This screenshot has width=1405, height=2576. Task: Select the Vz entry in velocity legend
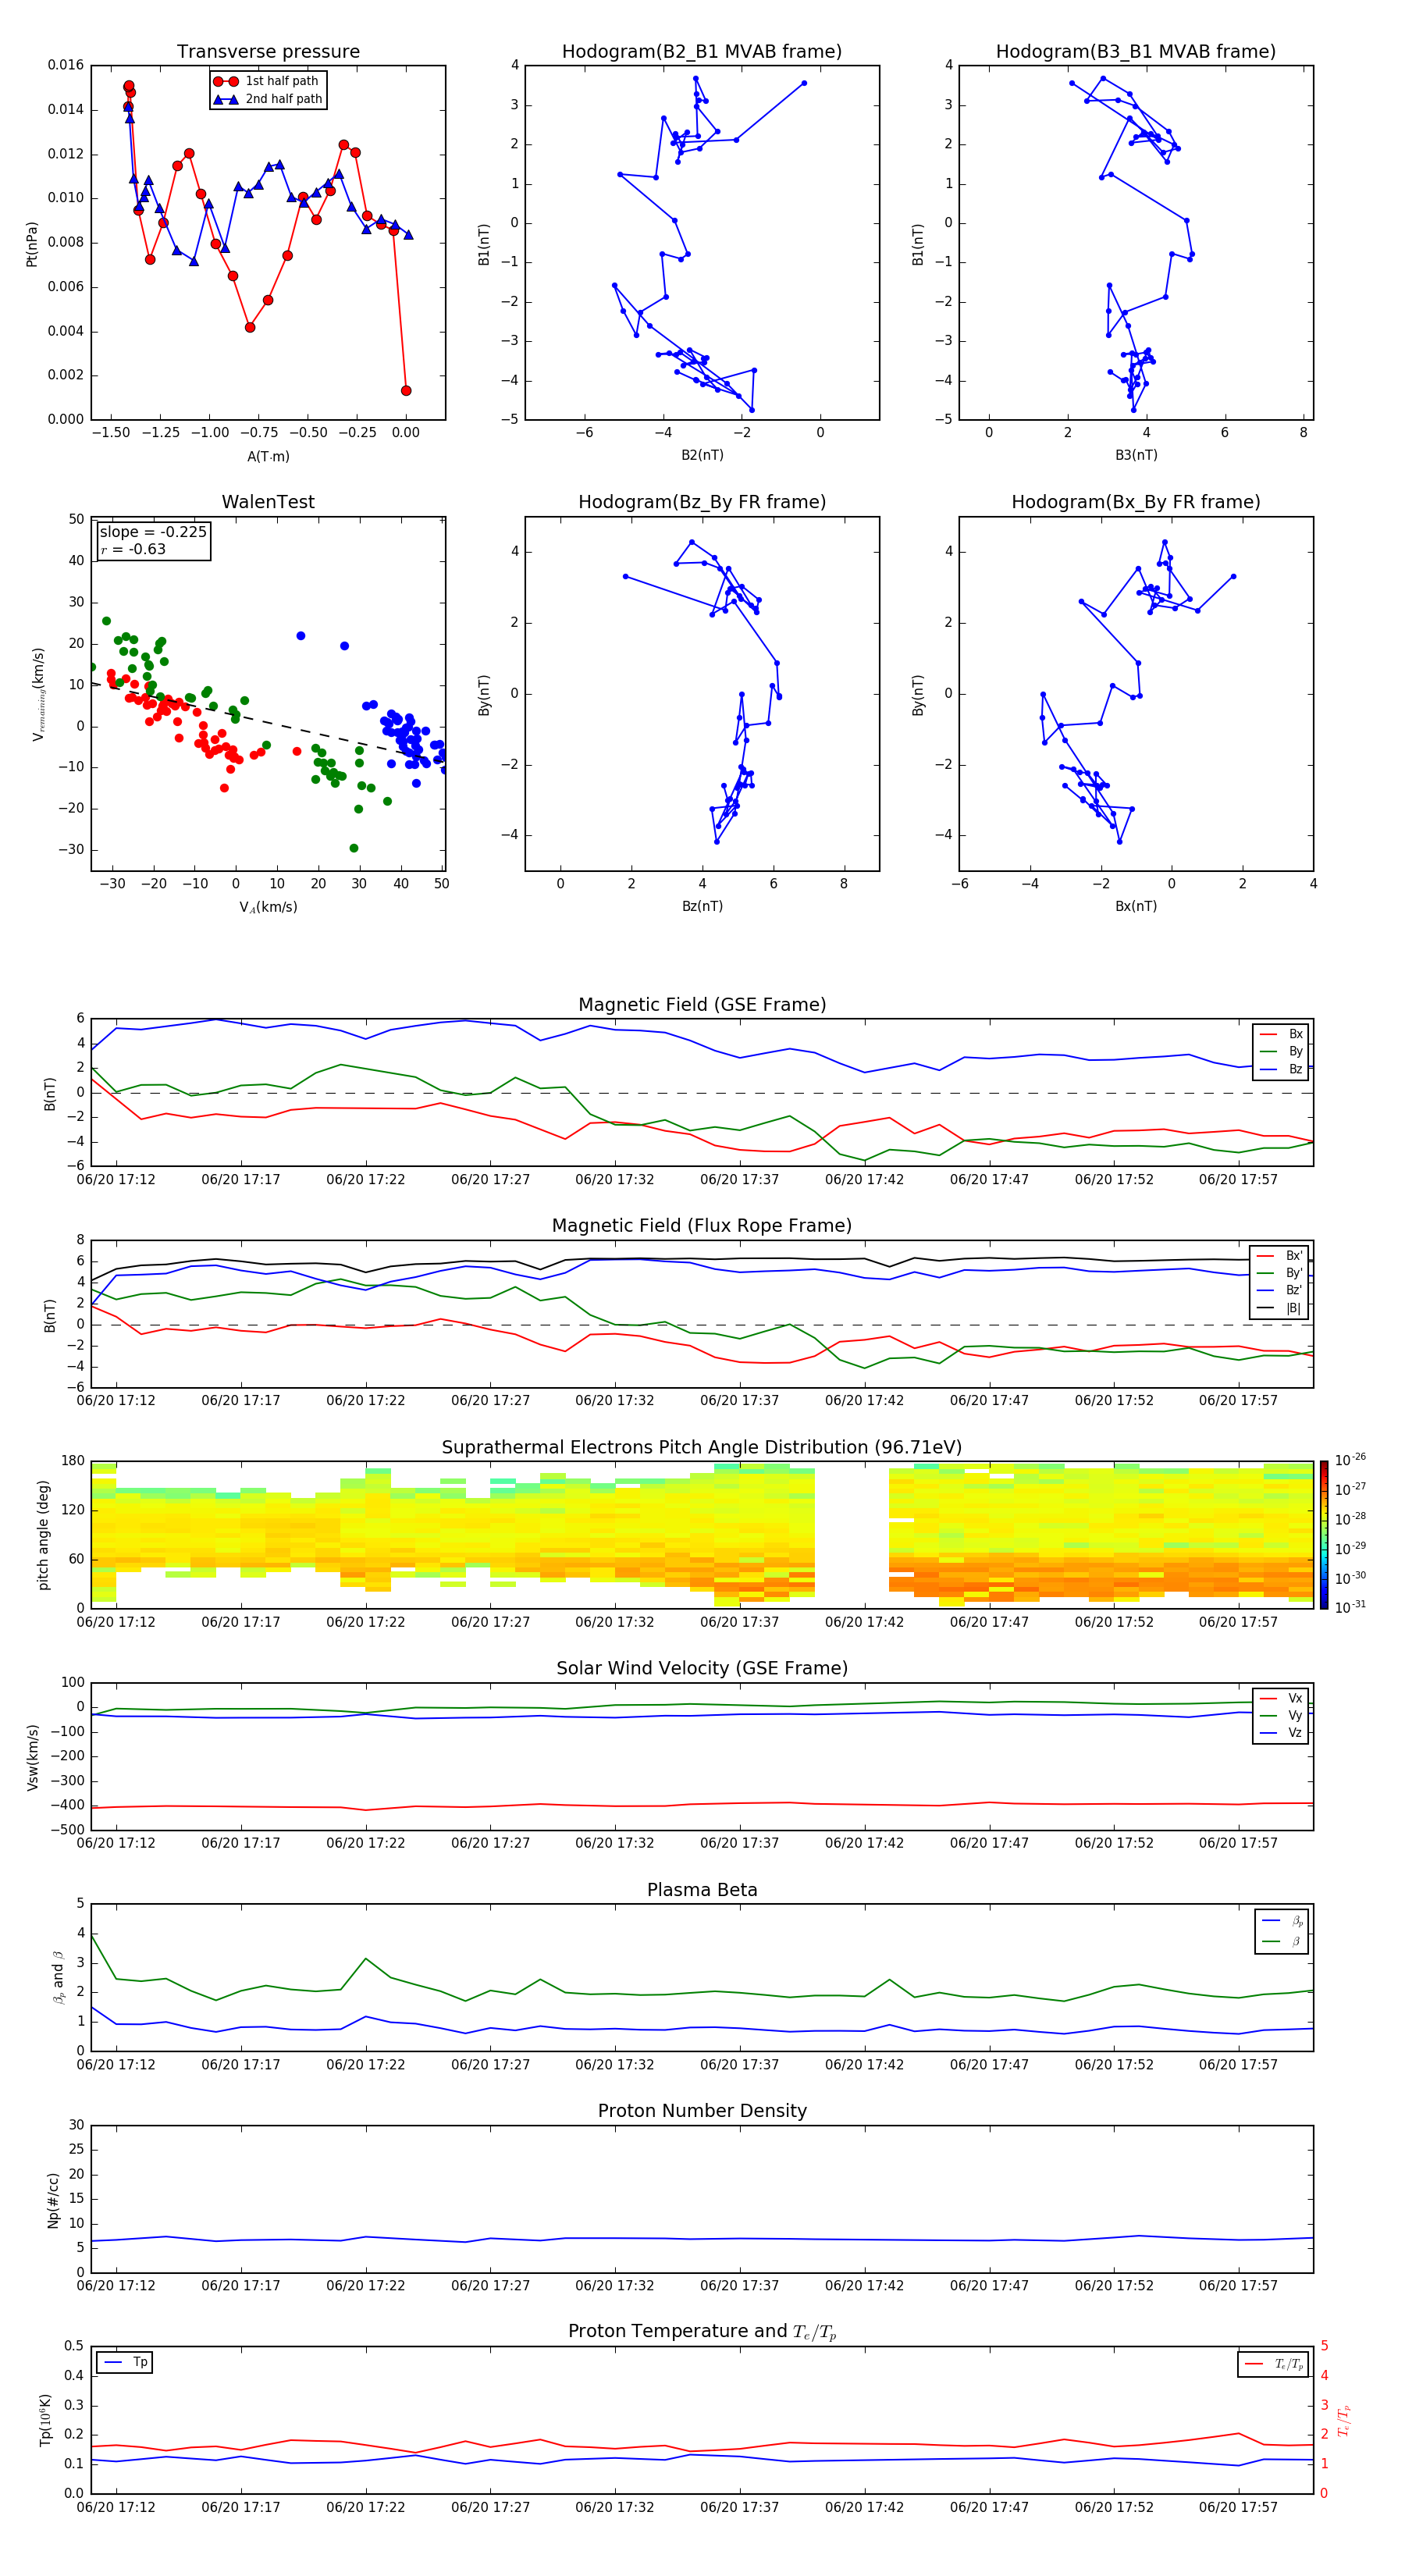[1282, 1733]
